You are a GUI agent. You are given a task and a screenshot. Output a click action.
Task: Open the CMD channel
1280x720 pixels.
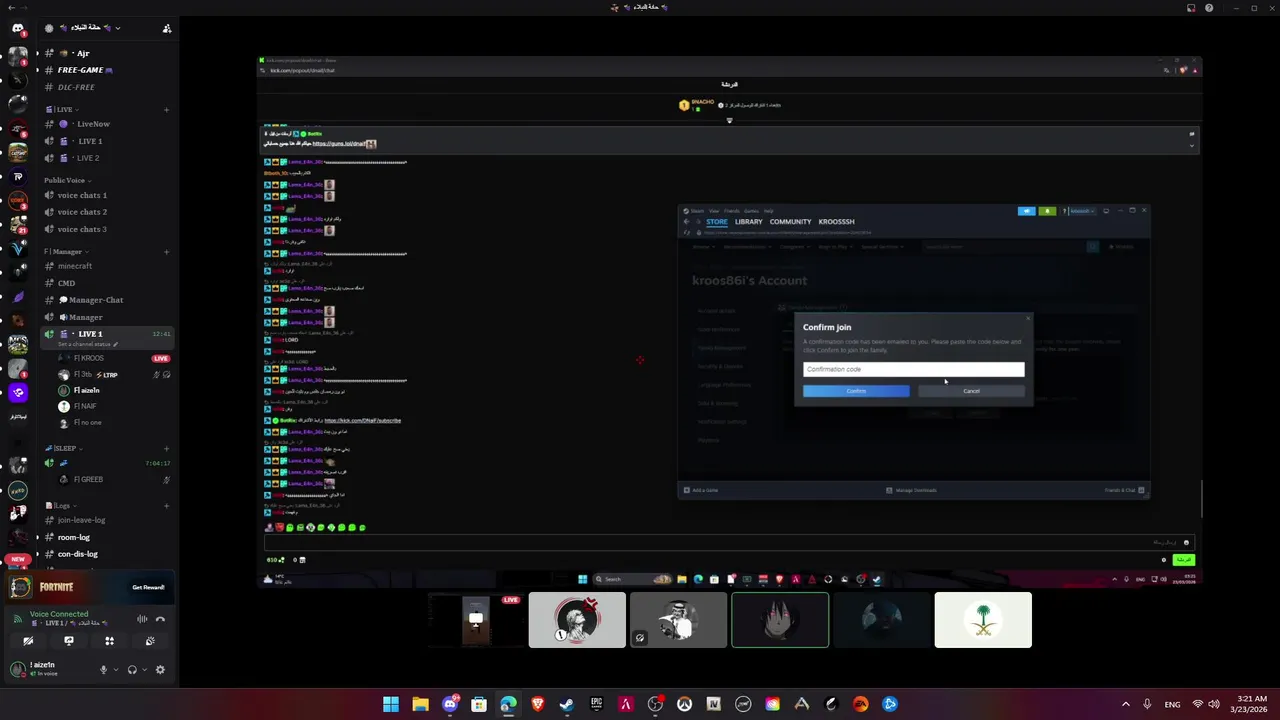click(x=105, y=283)
